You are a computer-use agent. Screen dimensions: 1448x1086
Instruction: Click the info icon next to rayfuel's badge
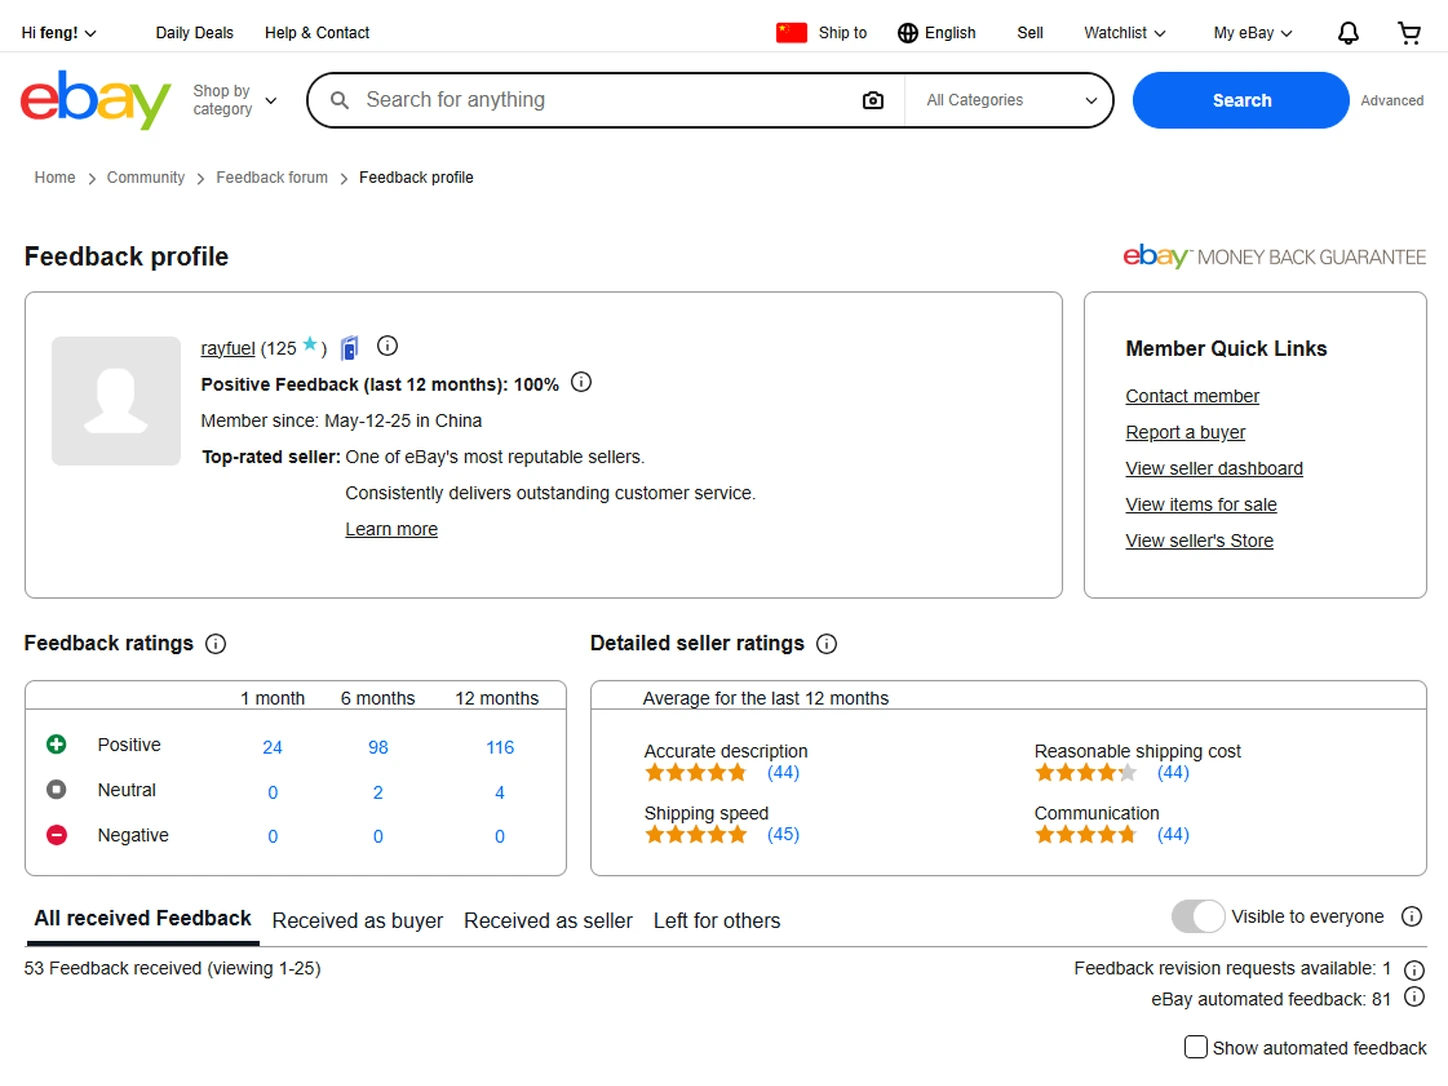point(387,346)
